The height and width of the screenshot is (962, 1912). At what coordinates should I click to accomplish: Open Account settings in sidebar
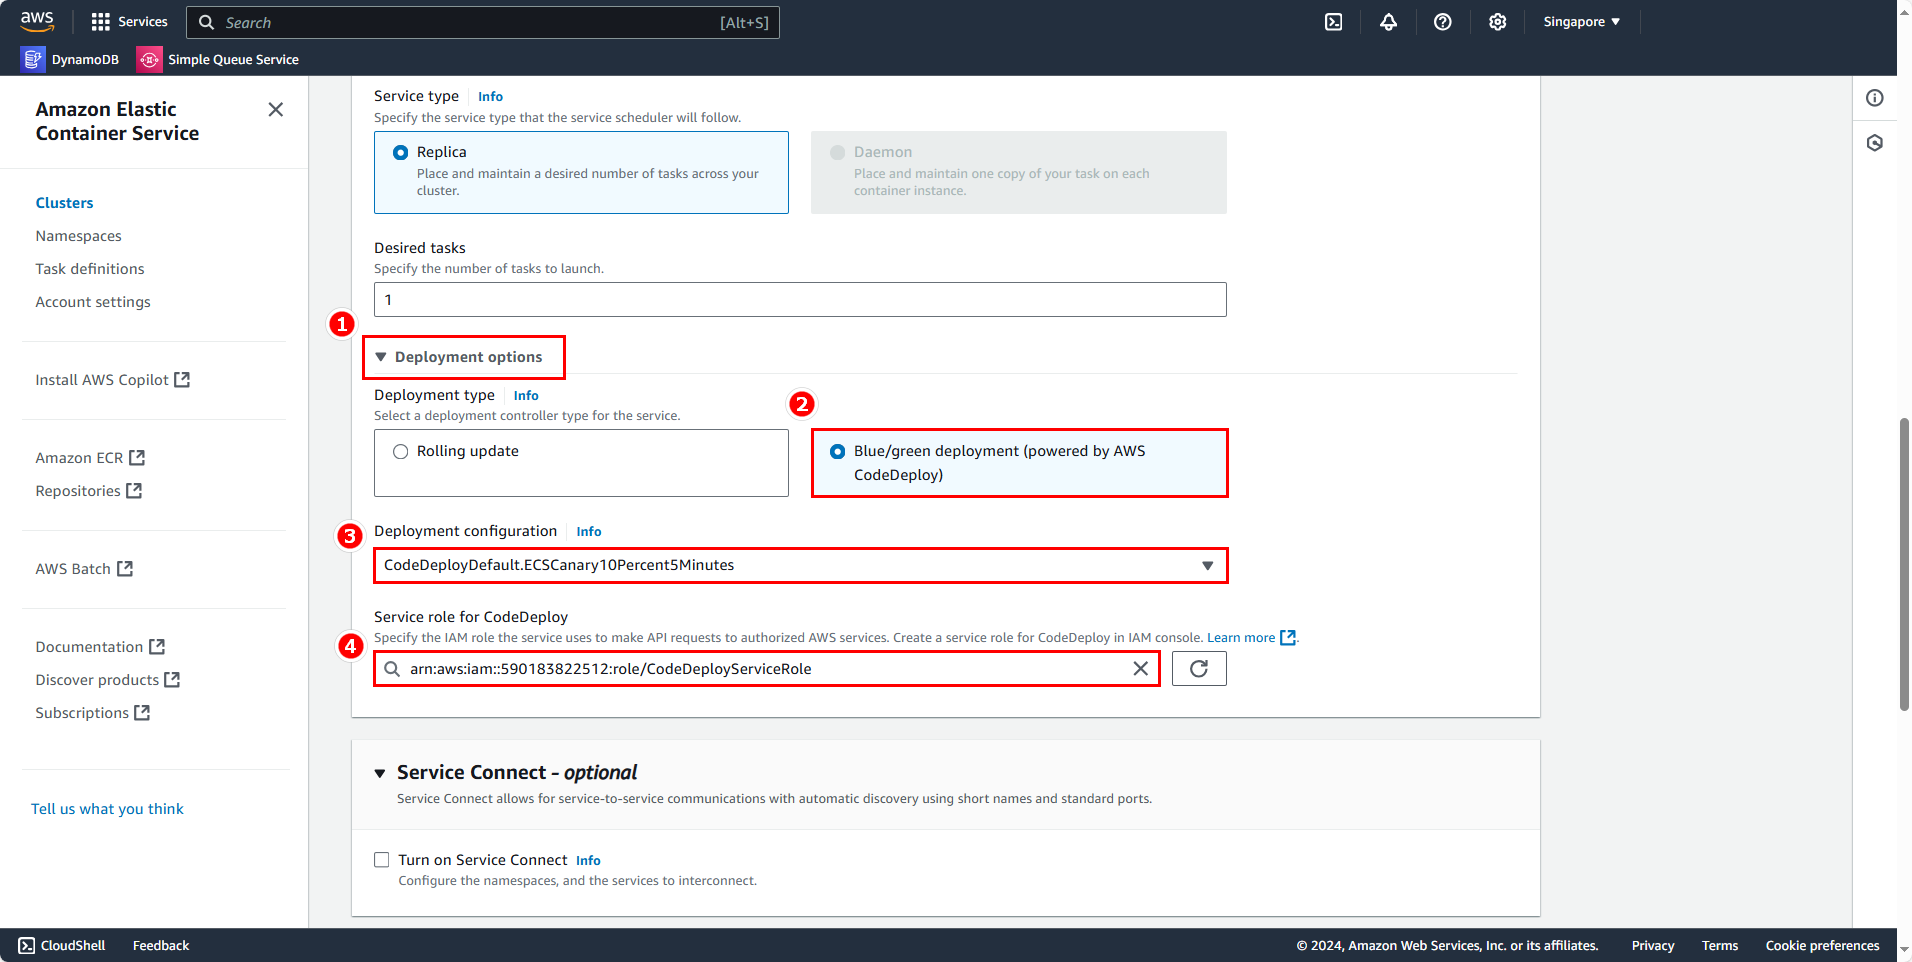point(93,302)
